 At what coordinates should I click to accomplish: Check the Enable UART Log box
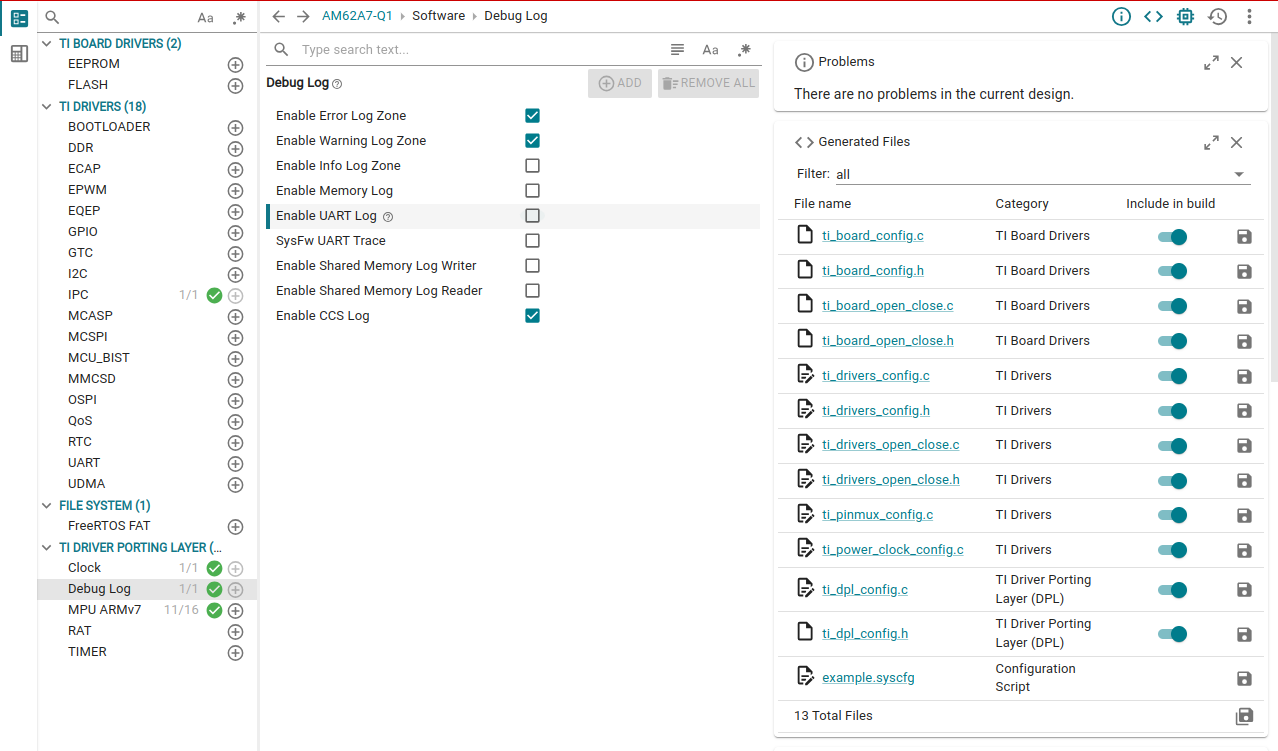(532, 216)
